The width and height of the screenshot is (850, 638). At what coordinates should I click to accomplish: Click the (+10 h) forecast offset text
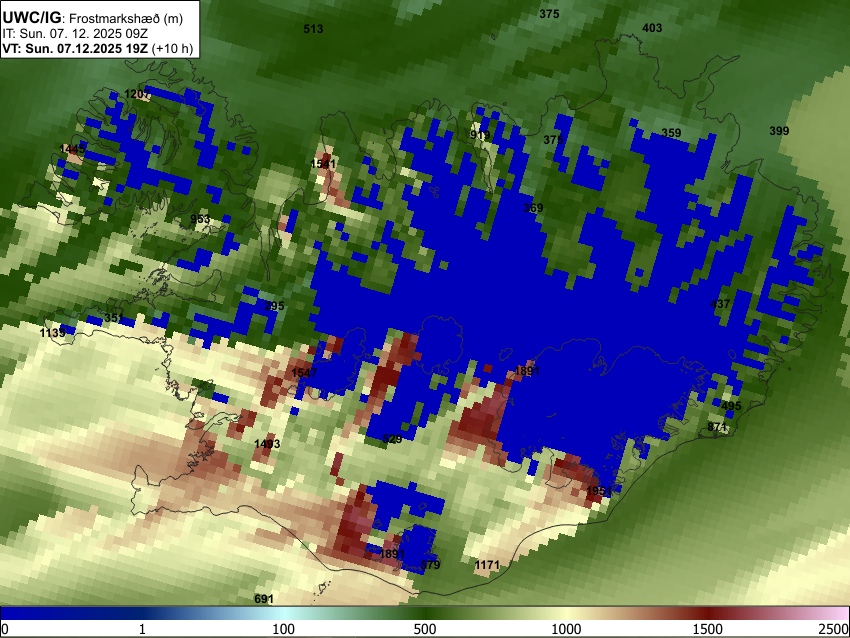tap(172, 49)
